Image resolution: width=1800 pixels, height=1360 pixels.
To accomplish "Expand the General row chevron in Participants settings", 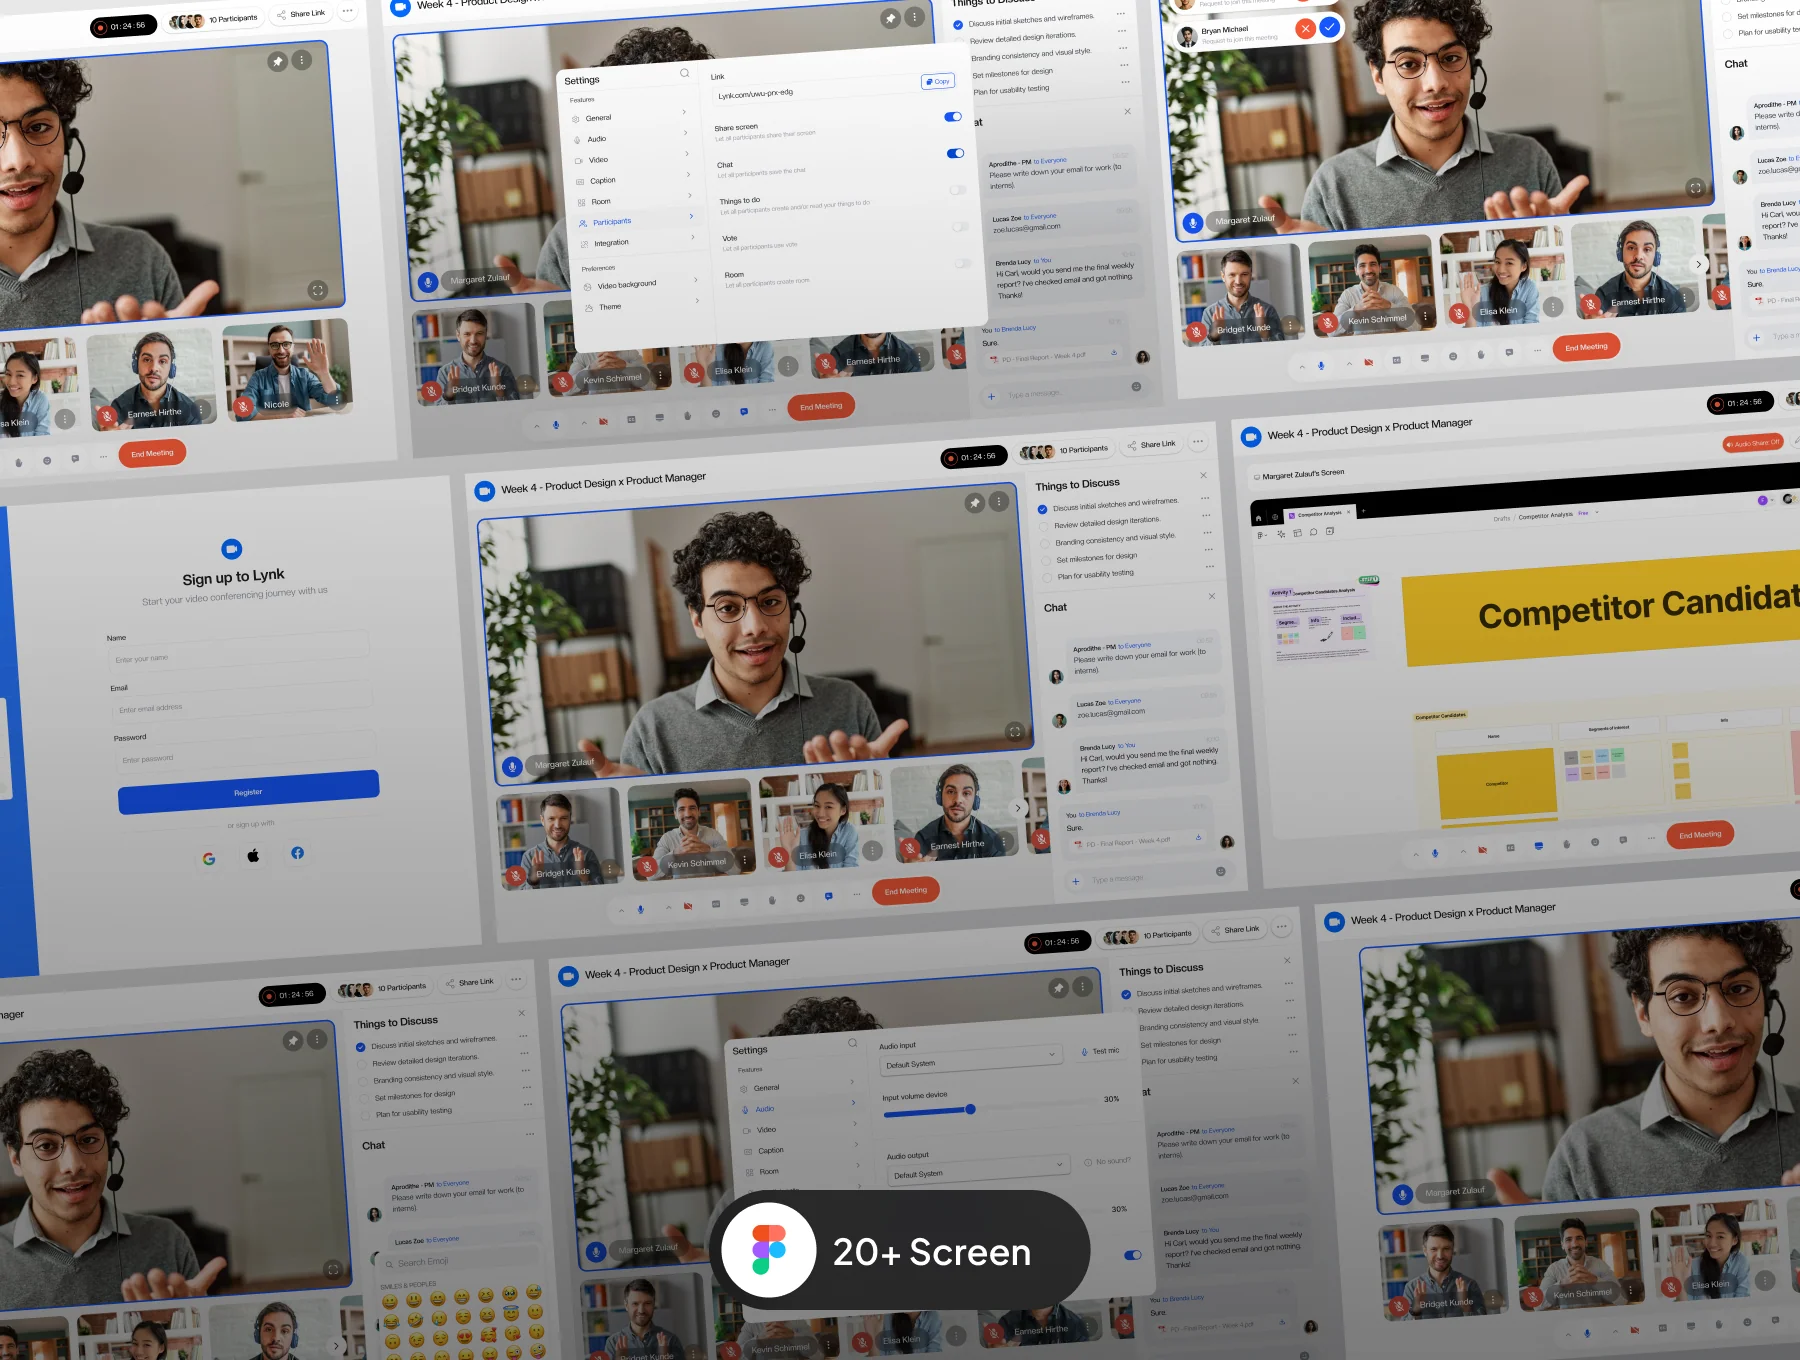I will click(684, 112).
